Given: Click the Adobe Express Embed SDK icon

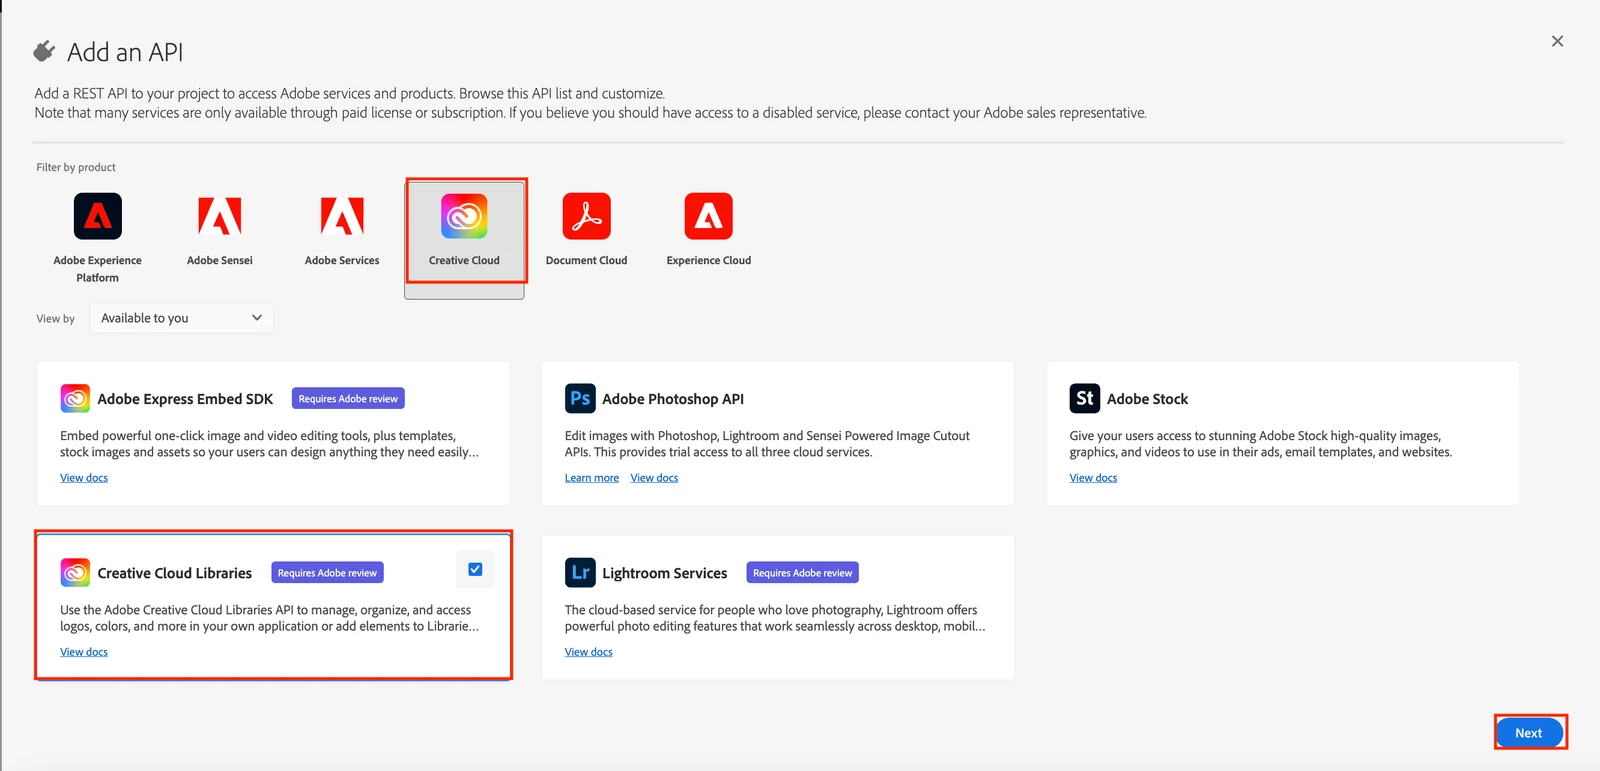Looking at the screenshot, I should tap(75, 399).
